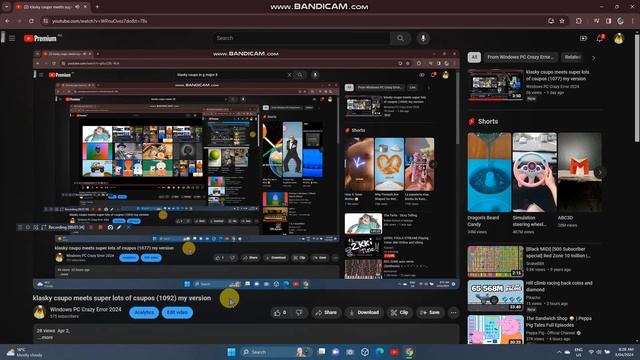
Task: Click the video title (1092) my version
Action: click(x=122, y=298)
